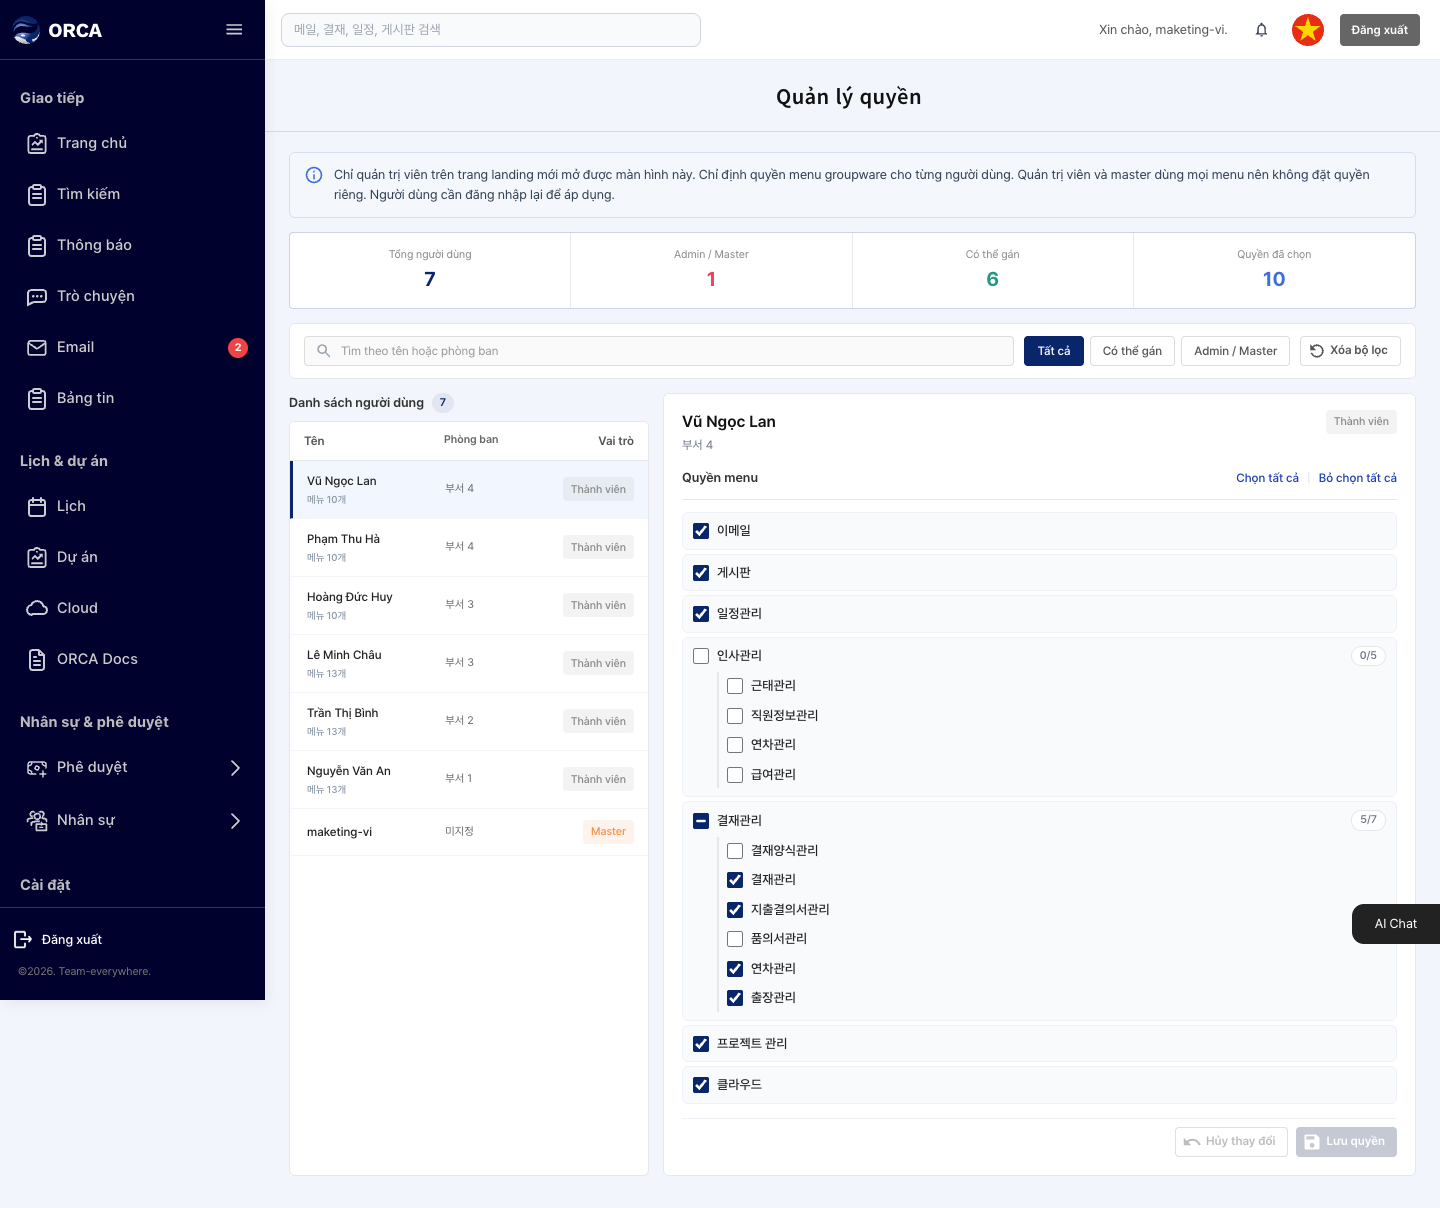1440x1208 pixels.
Task: Click the info icon in notice banner
Action: [x=314, y=175]
